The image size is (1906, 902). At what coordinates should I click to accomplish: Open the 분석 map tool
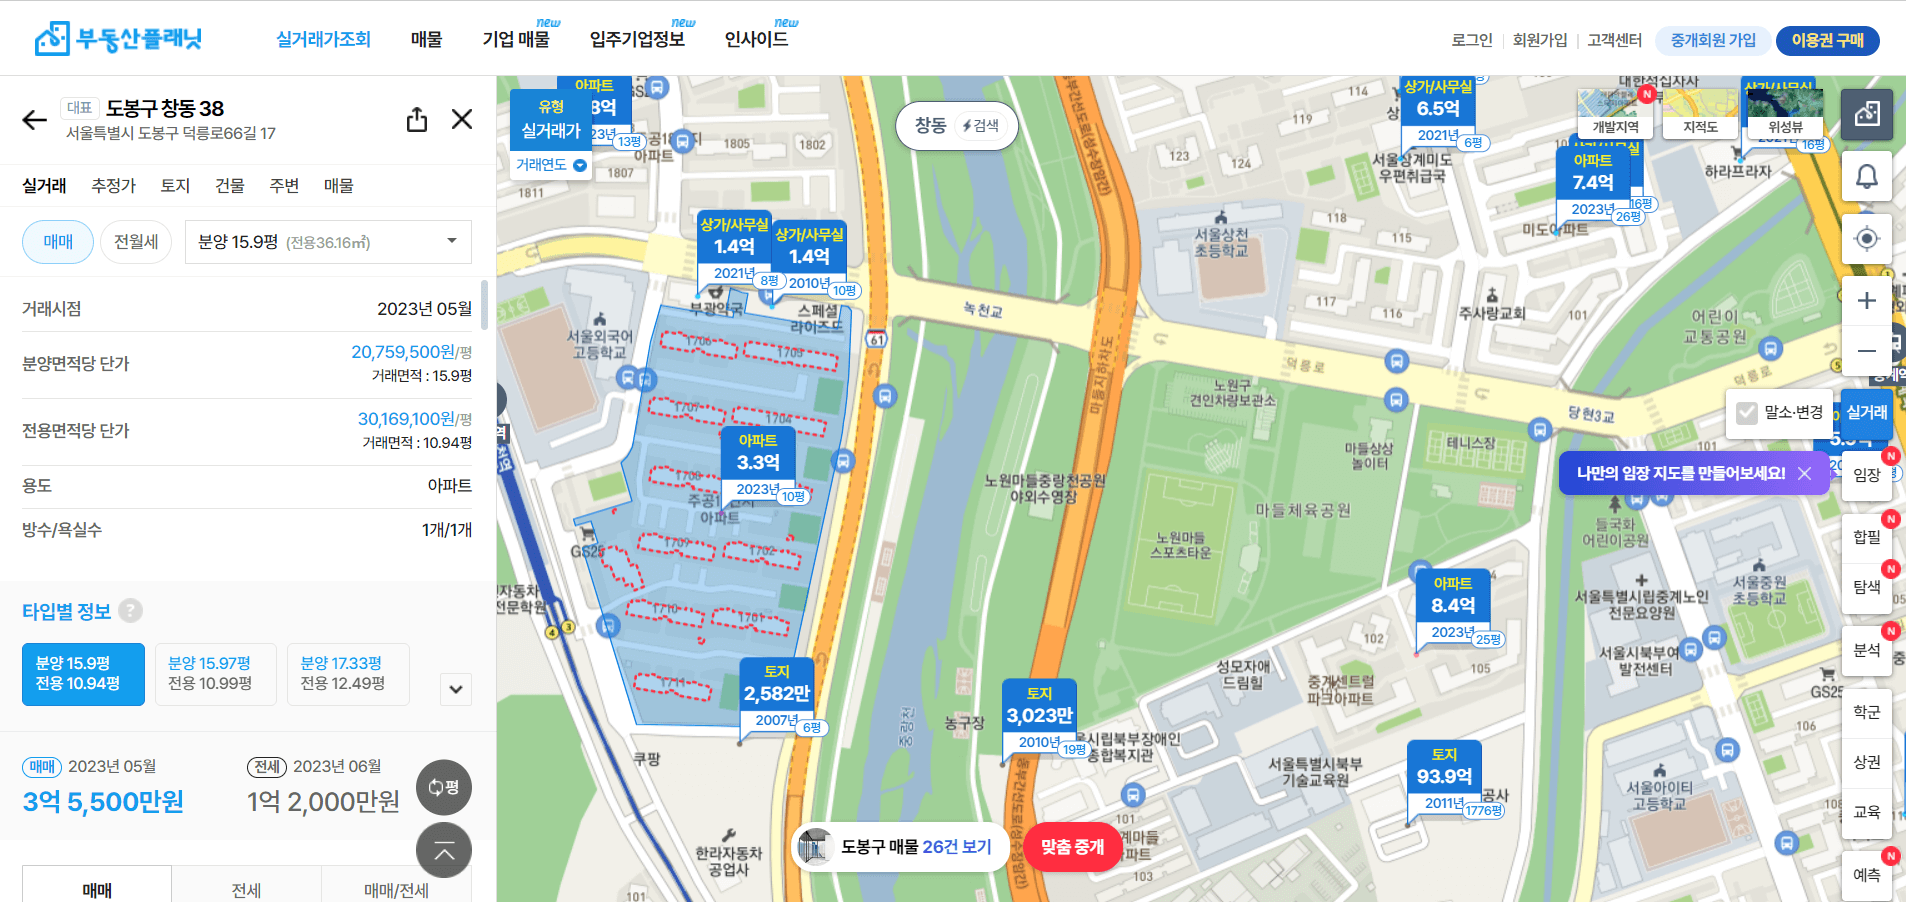click(1867, 650)
